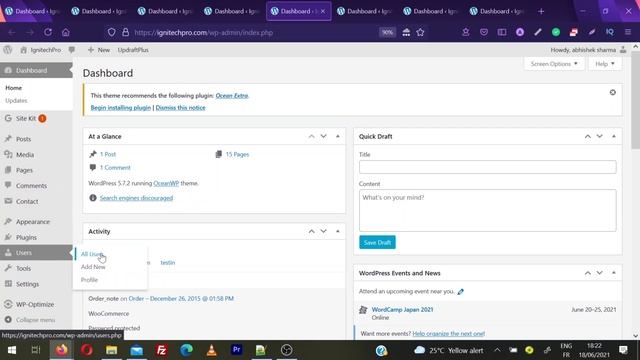Click the Quick Draft Content textarea
Viewport: 640px width, 360px height.
(488, 210)
